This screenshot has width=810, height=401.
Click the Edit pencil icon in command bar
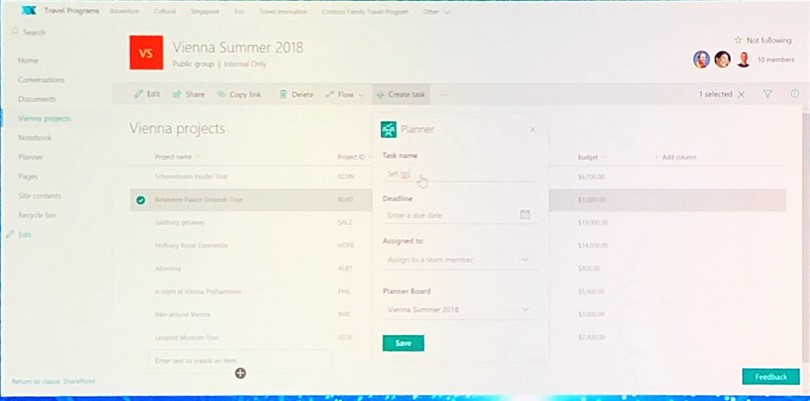[138, 94]
